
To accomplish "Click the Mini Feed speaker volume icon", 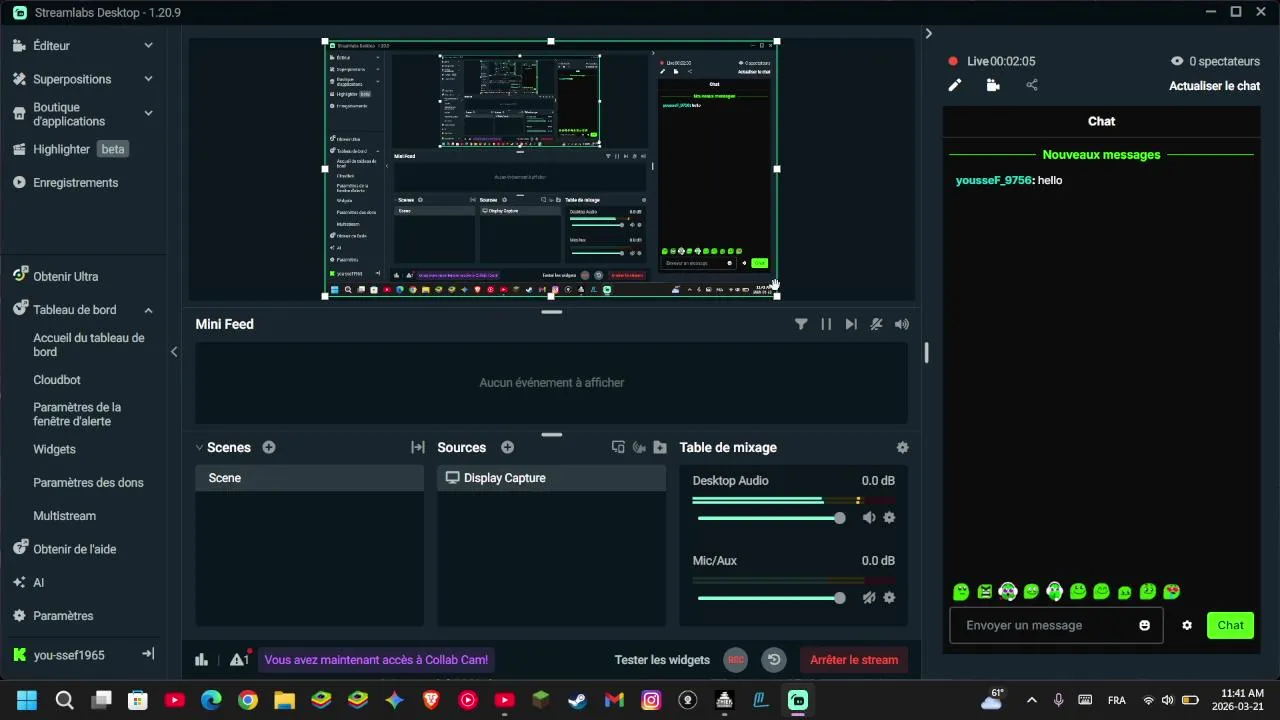I will [x=902, y=324].
